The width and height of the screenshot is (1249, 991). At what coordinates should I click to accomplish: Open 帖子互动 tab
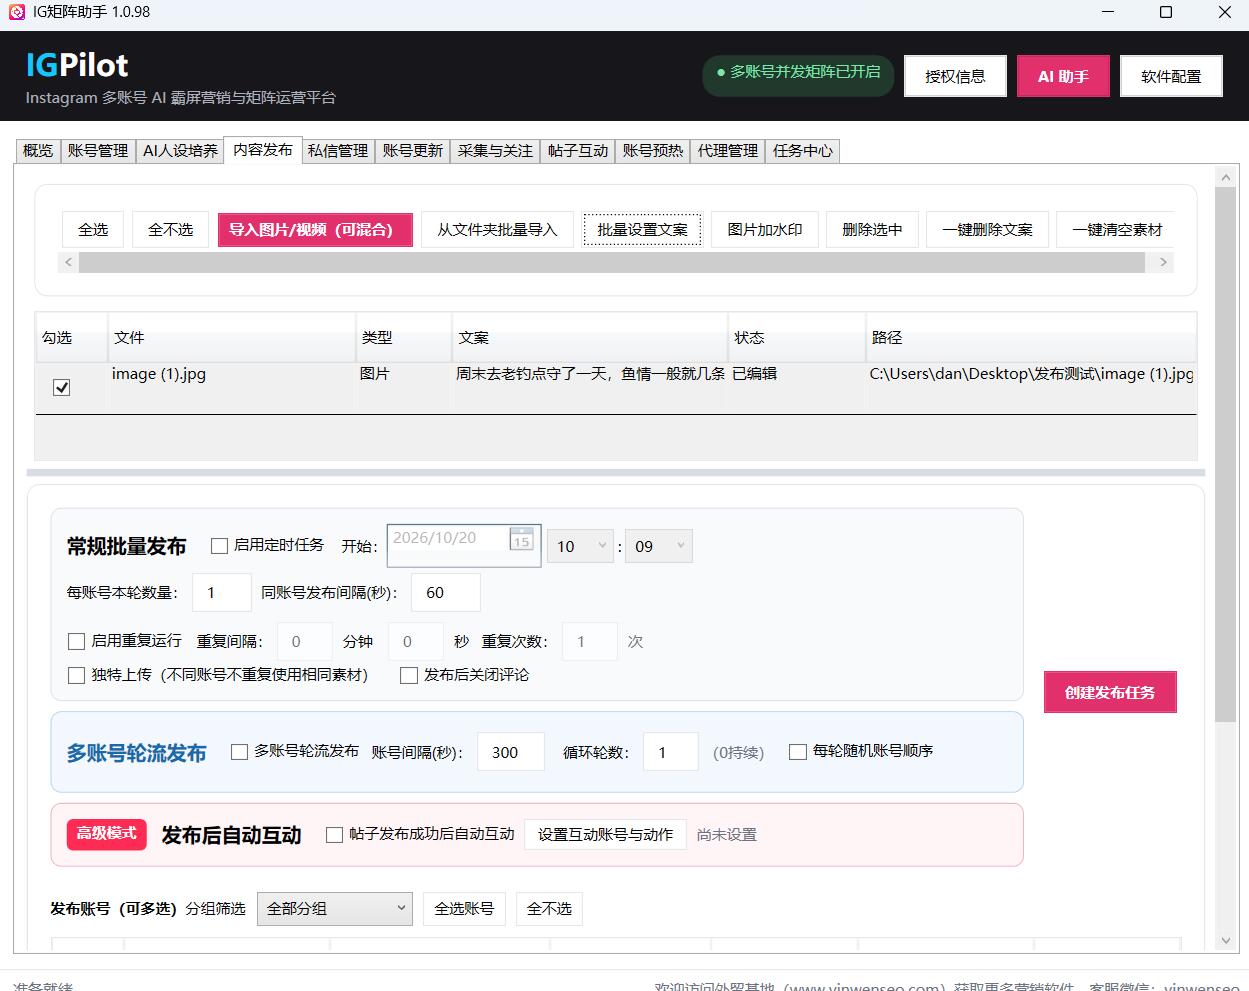[578, 151]
